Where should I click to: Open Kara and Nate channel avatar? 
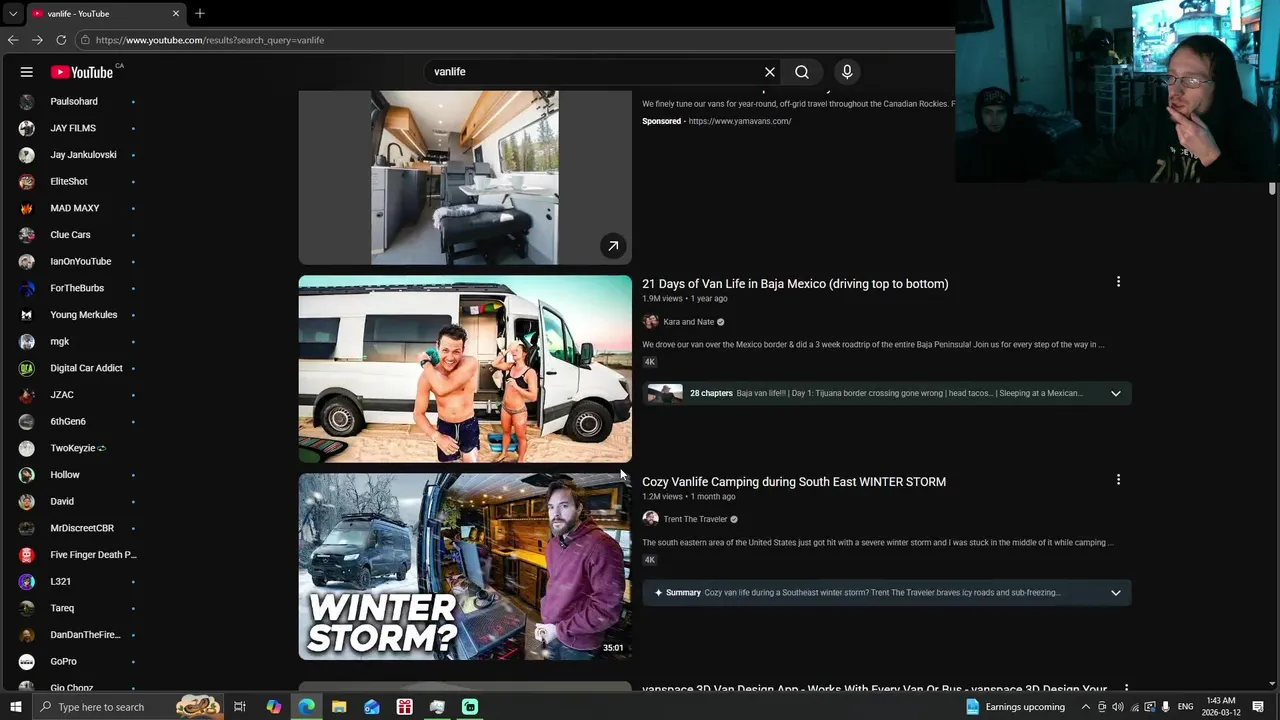click(x=650, y=322)
